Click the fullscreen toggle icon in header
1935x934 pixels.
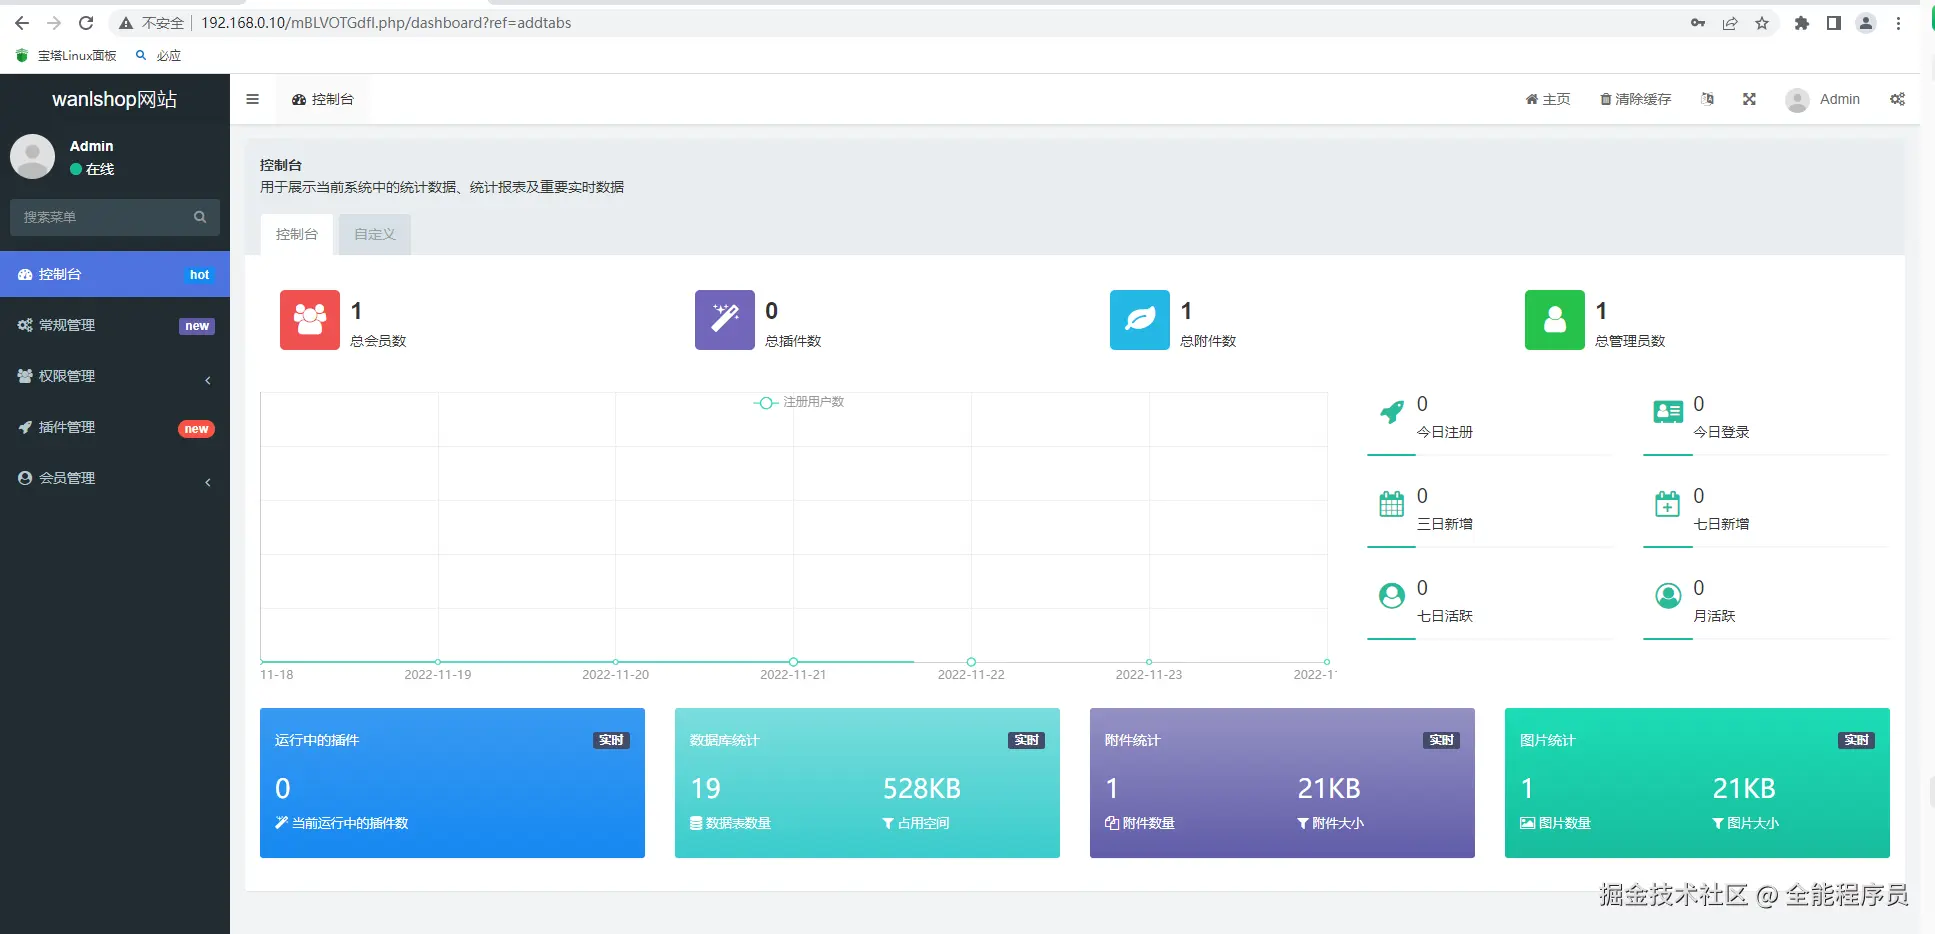[x=1749, y=99]
